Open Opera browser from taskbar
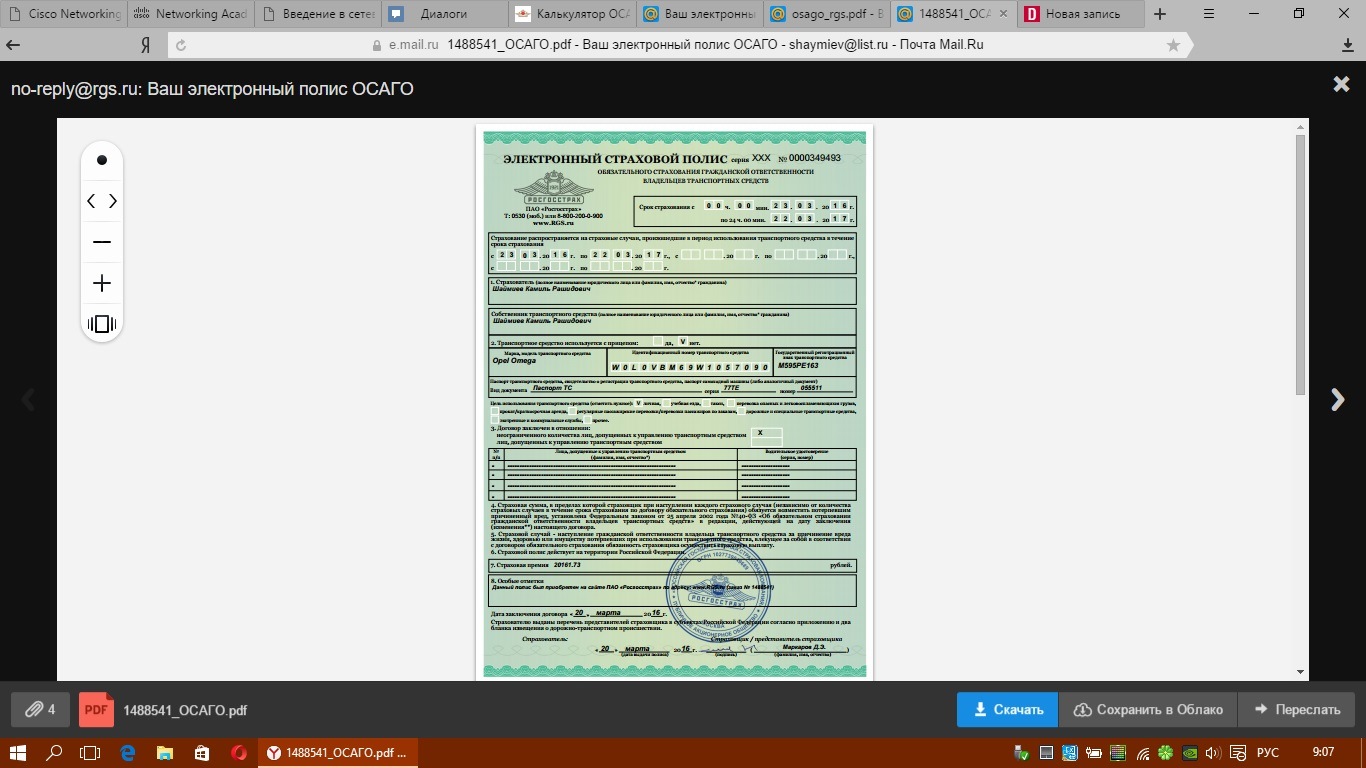The image size is (1366, 768). (238, 752)
